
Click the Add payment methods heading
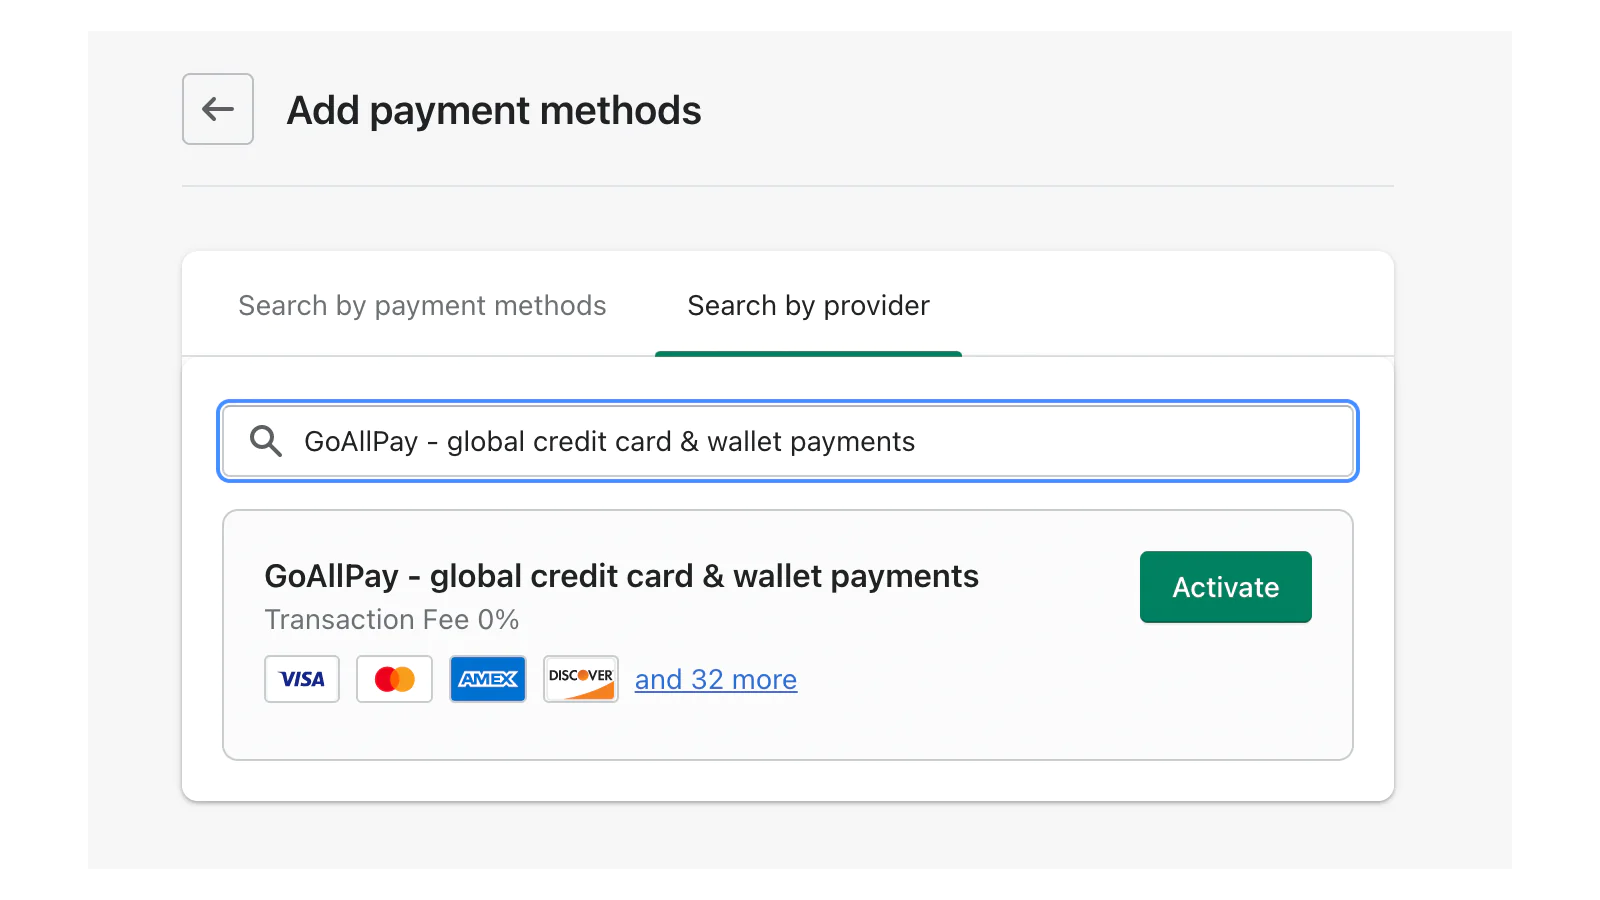(494, 110)
